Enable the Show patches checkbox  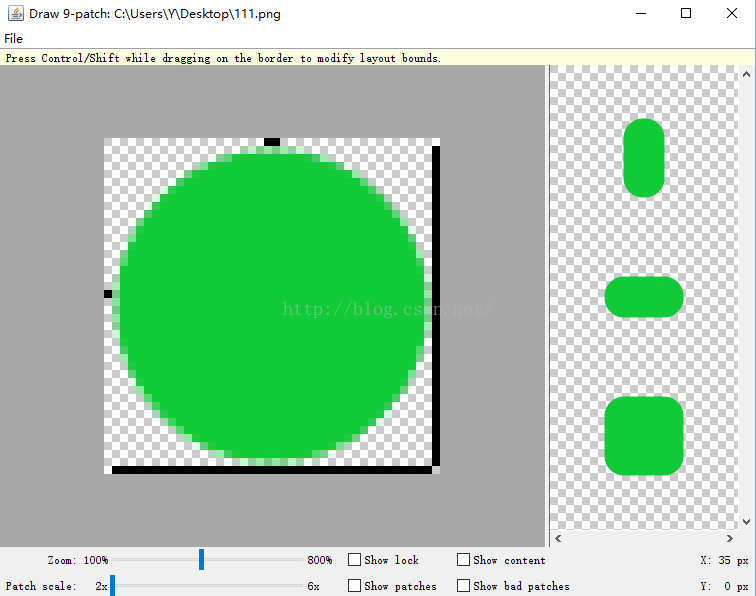click(x=354, y=586)
